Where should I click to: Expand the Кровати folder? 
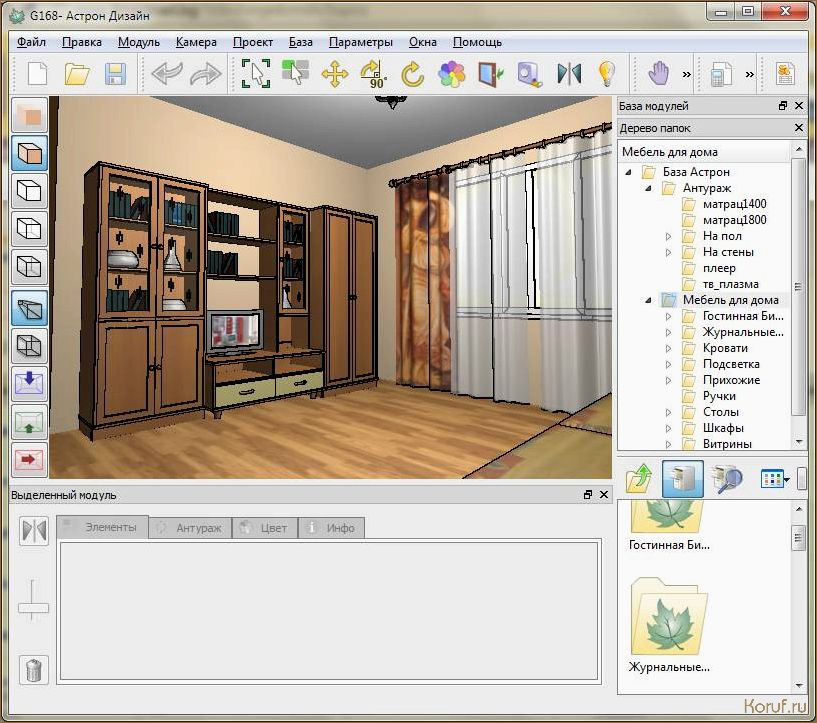[669, 348]
